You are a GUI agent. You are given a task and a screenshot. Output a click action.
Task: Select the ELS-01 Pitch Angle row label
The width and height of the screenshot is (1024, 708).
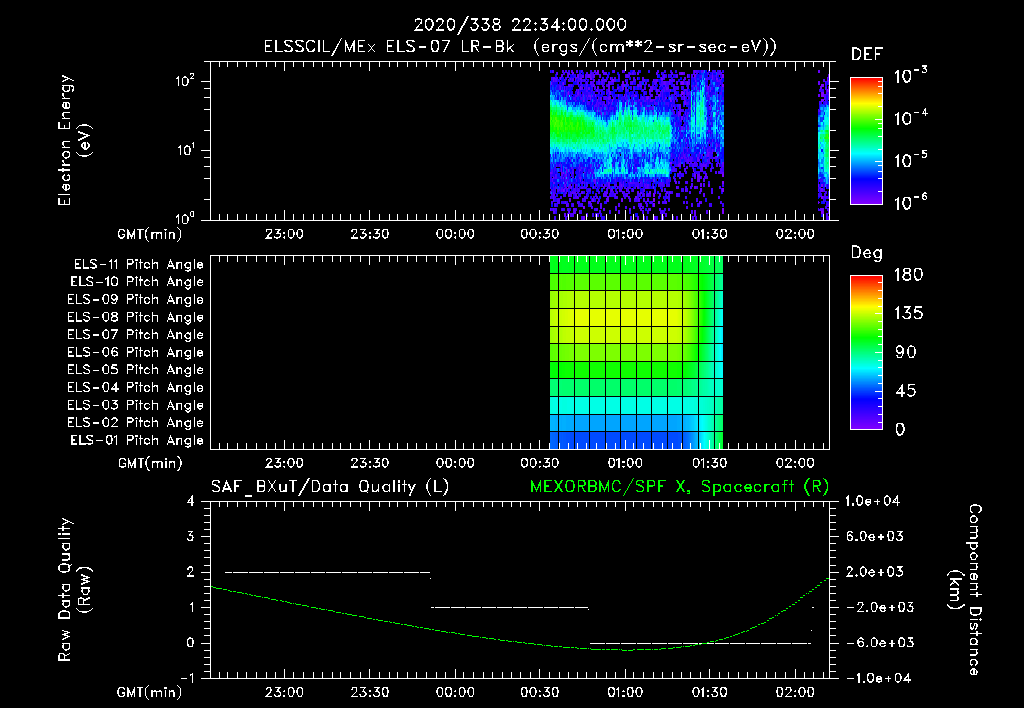[x=137, y=441]
